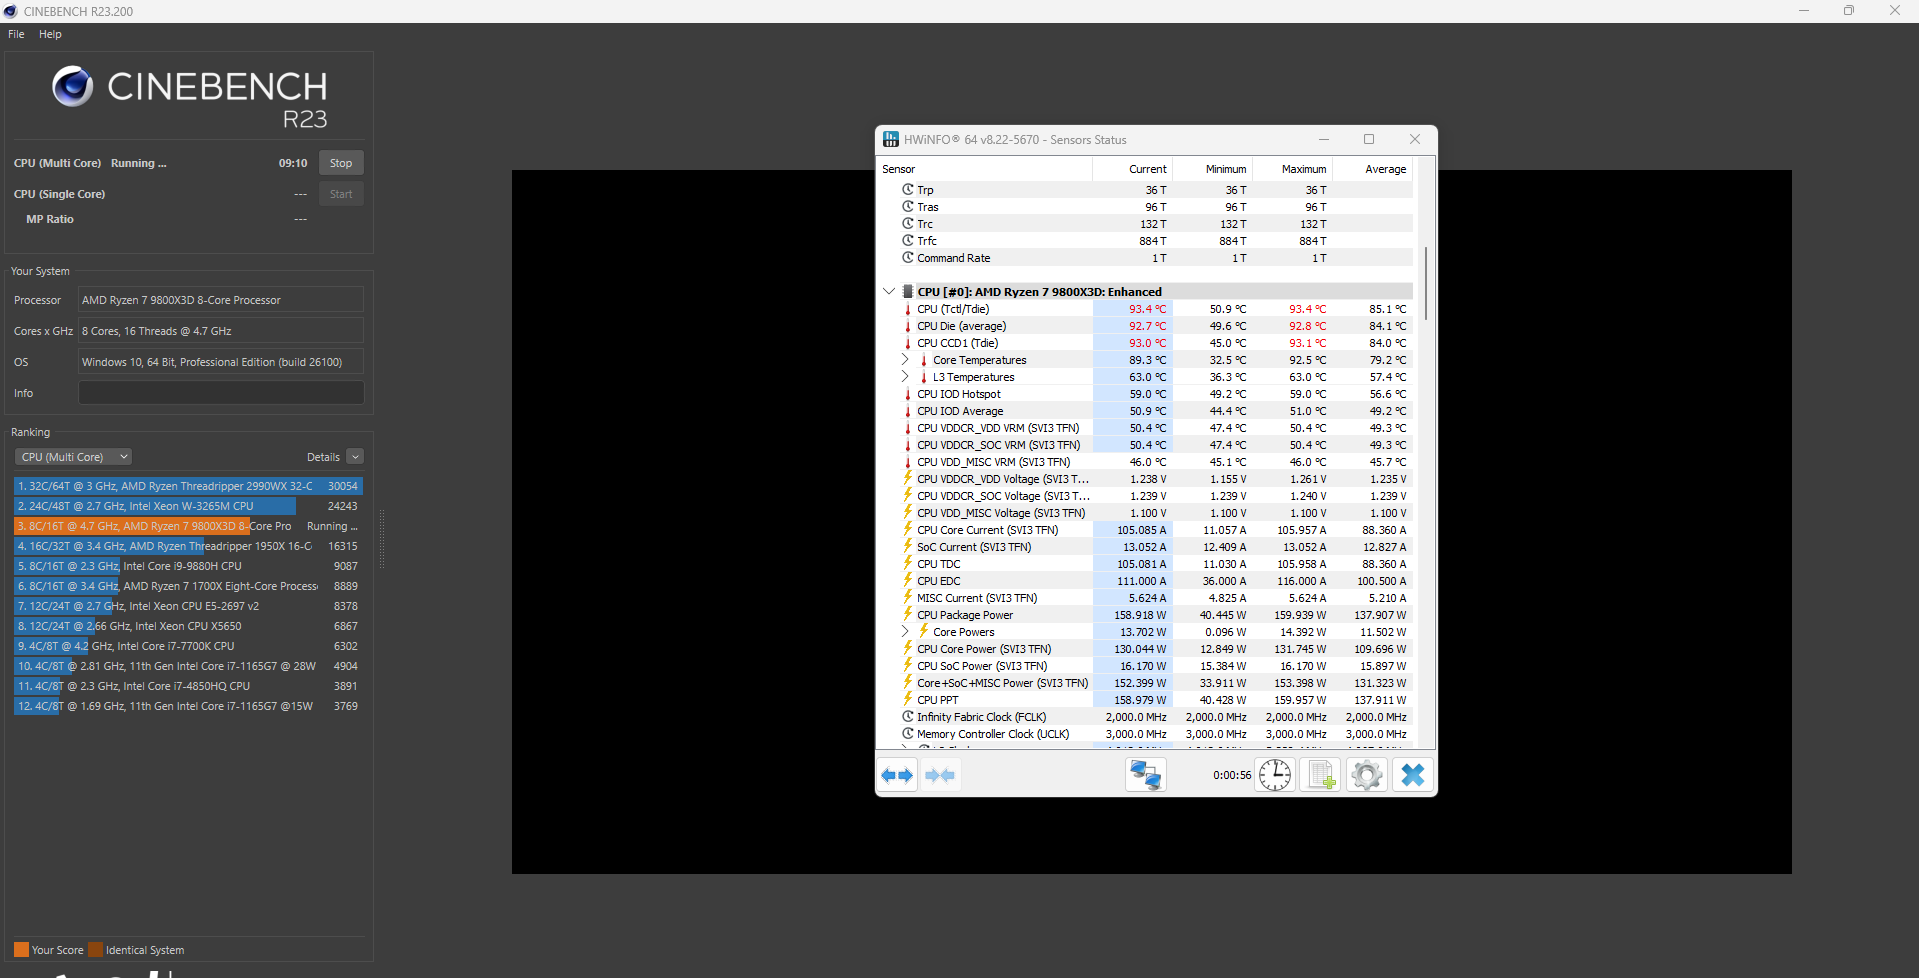Select ranking row i7-1165G7 @ 28W
The image size is (1919, 978).
pyautogui.click(x=188, y=666)
